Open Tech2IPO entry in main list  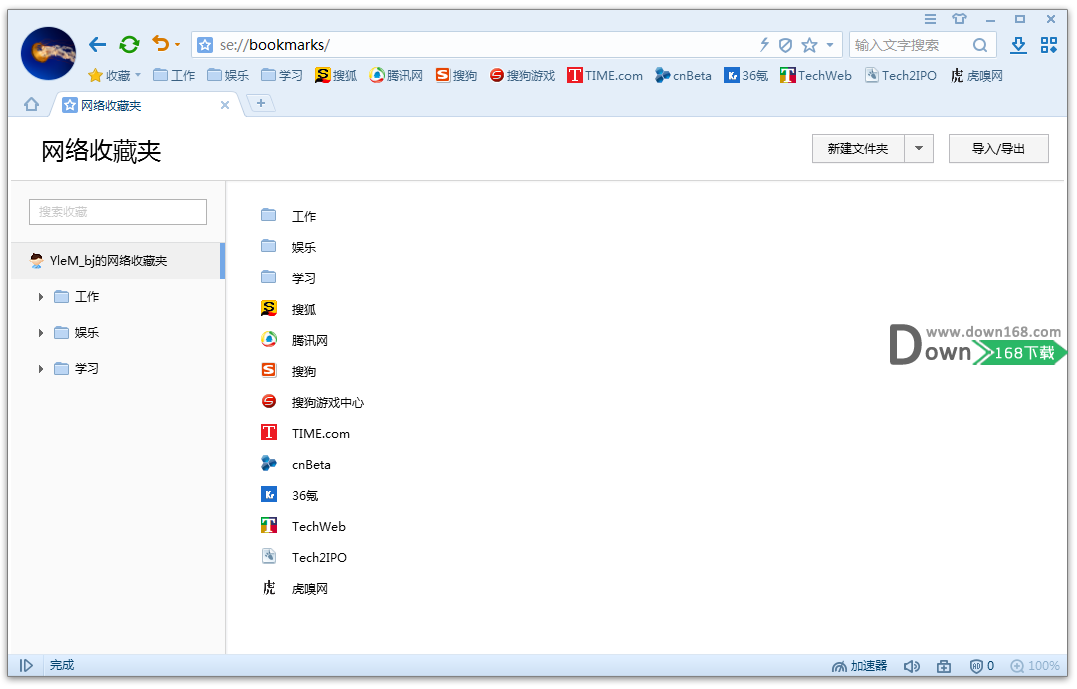tap(304, 557)
